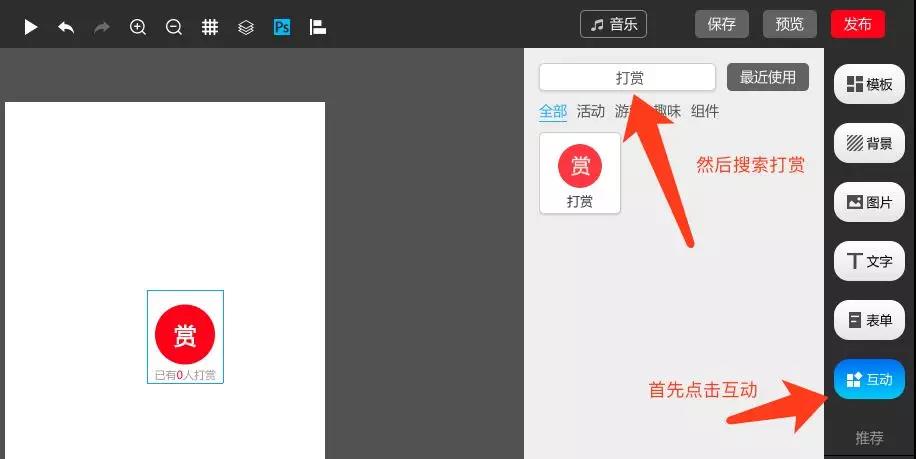916x459 pixels.
Task: Click the 预览 preview button
Action: pyautogui.click(x=790, y=25)
